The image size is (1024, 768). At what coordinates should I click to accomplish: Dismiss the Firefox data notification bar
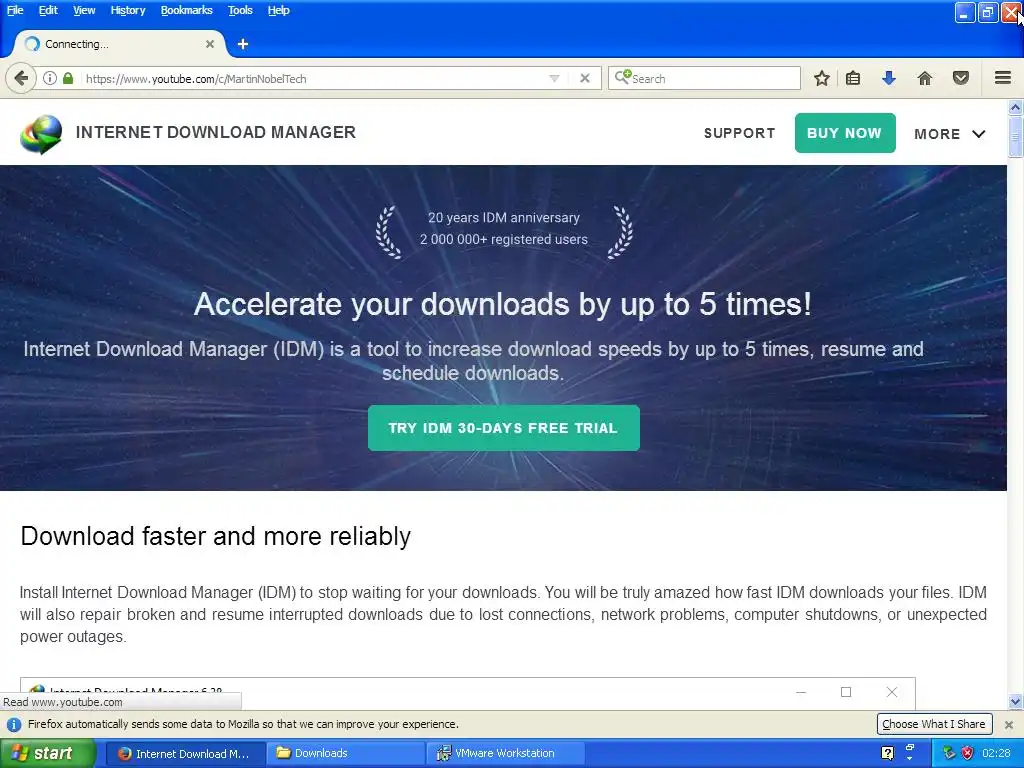1008,724
